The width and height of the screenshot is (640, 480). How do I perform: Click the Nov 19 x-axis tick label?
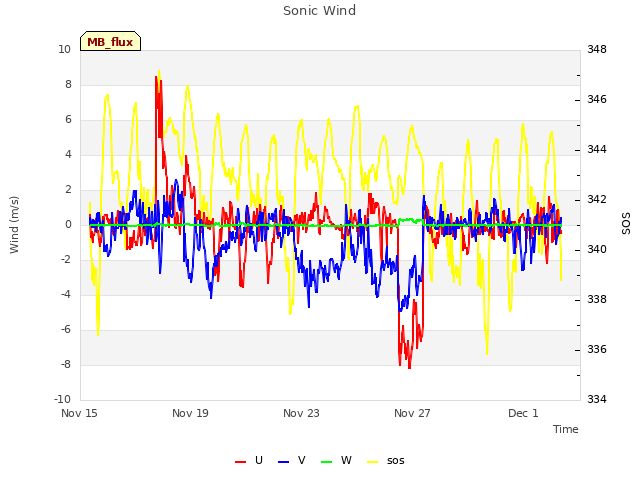[190, 413]
